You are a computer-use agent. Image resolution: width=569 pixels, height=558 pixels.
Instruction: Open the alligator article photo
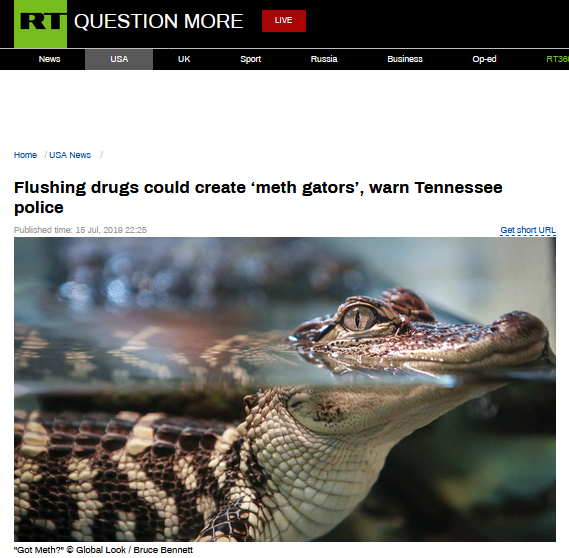[x=285, y=389]
